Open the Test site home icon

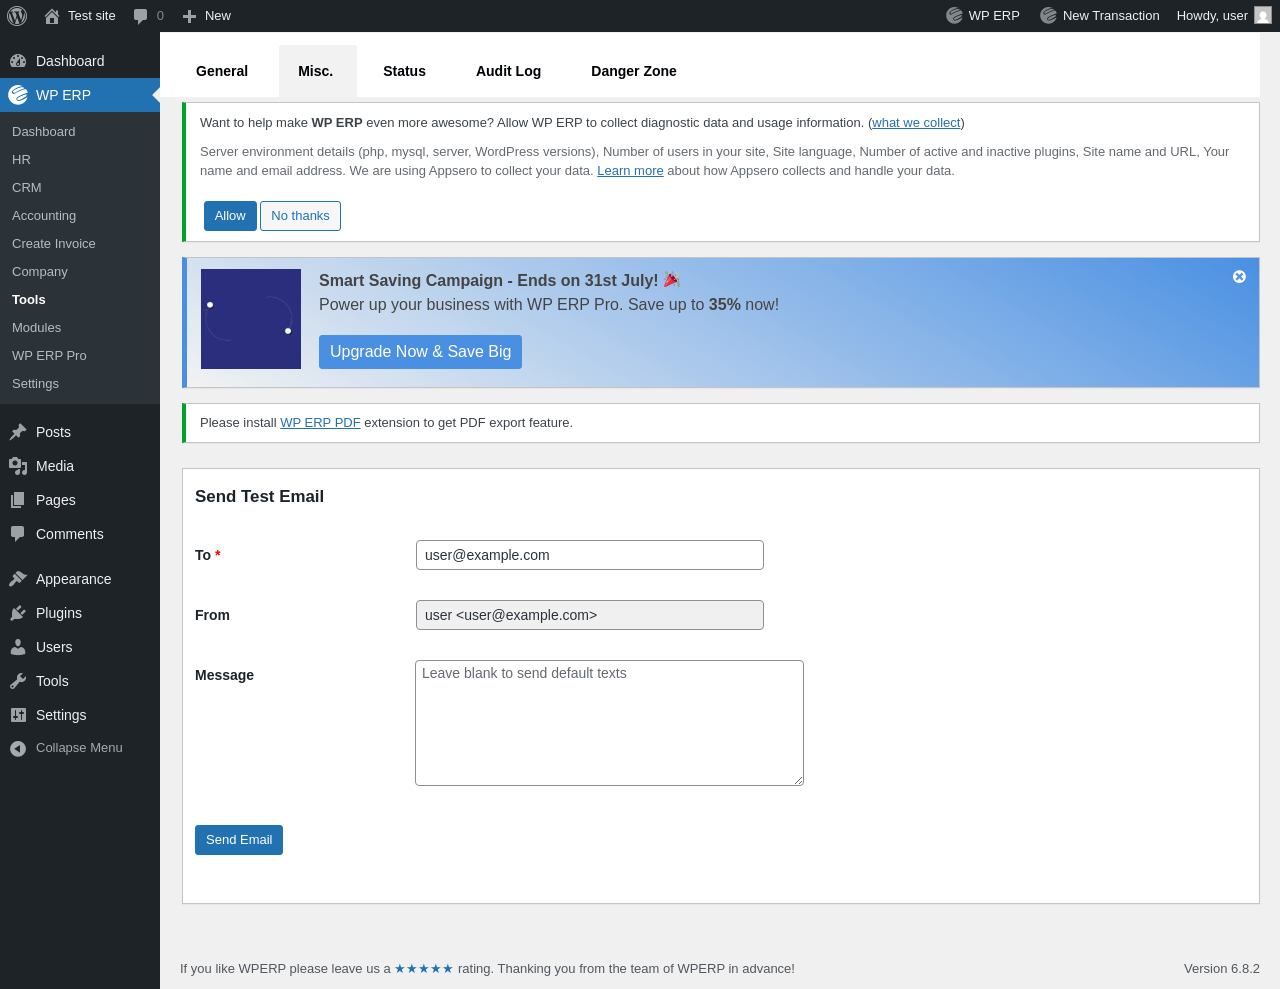(x=52, y=16)
